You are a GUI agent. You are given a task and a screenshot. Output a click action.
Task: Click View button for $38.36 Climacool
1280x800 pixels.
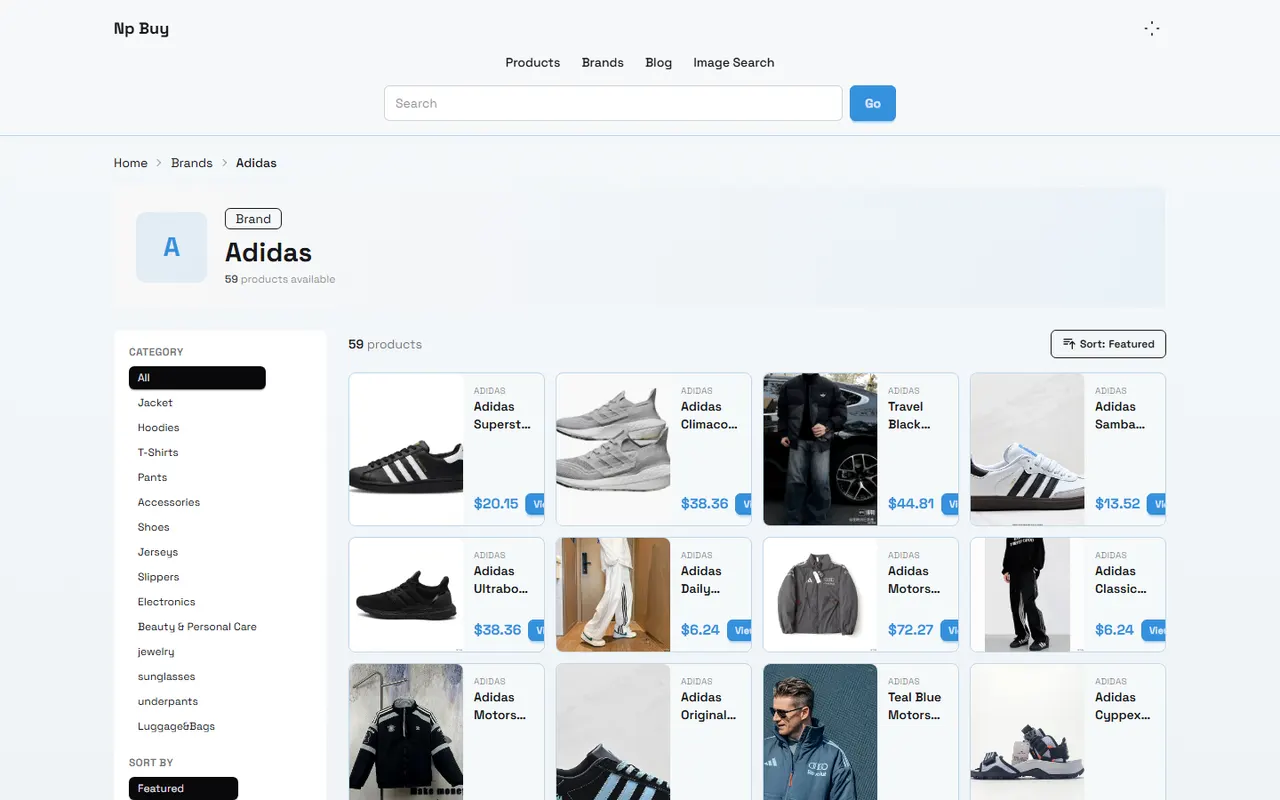click(x=743, y=504)
